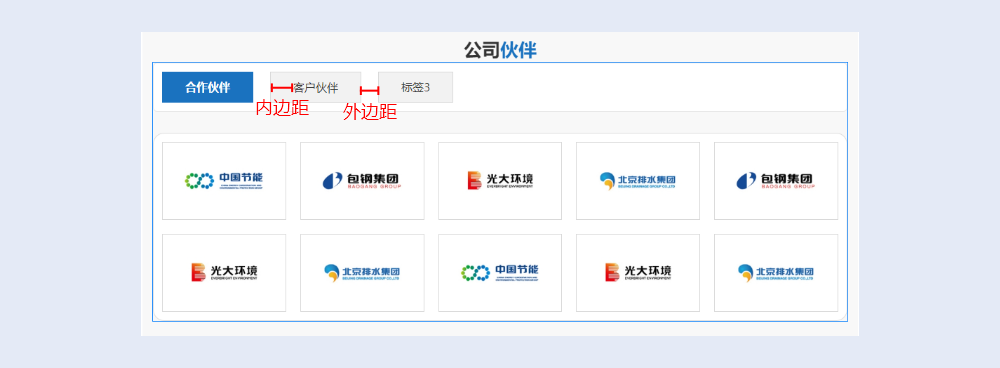This screenshot has height=368, width=1000.
Task: Select the 合作伙伴 tab
Action: point(207,87)
